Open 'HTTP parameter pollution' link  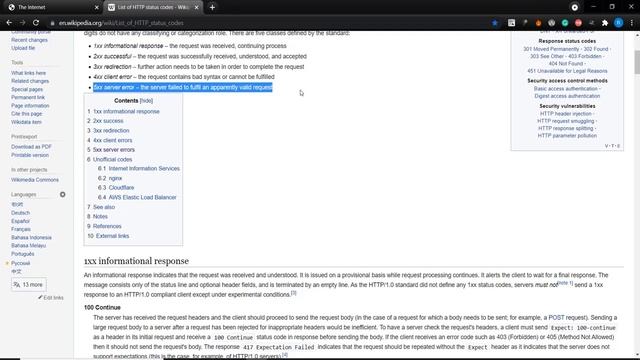point(567,136)
